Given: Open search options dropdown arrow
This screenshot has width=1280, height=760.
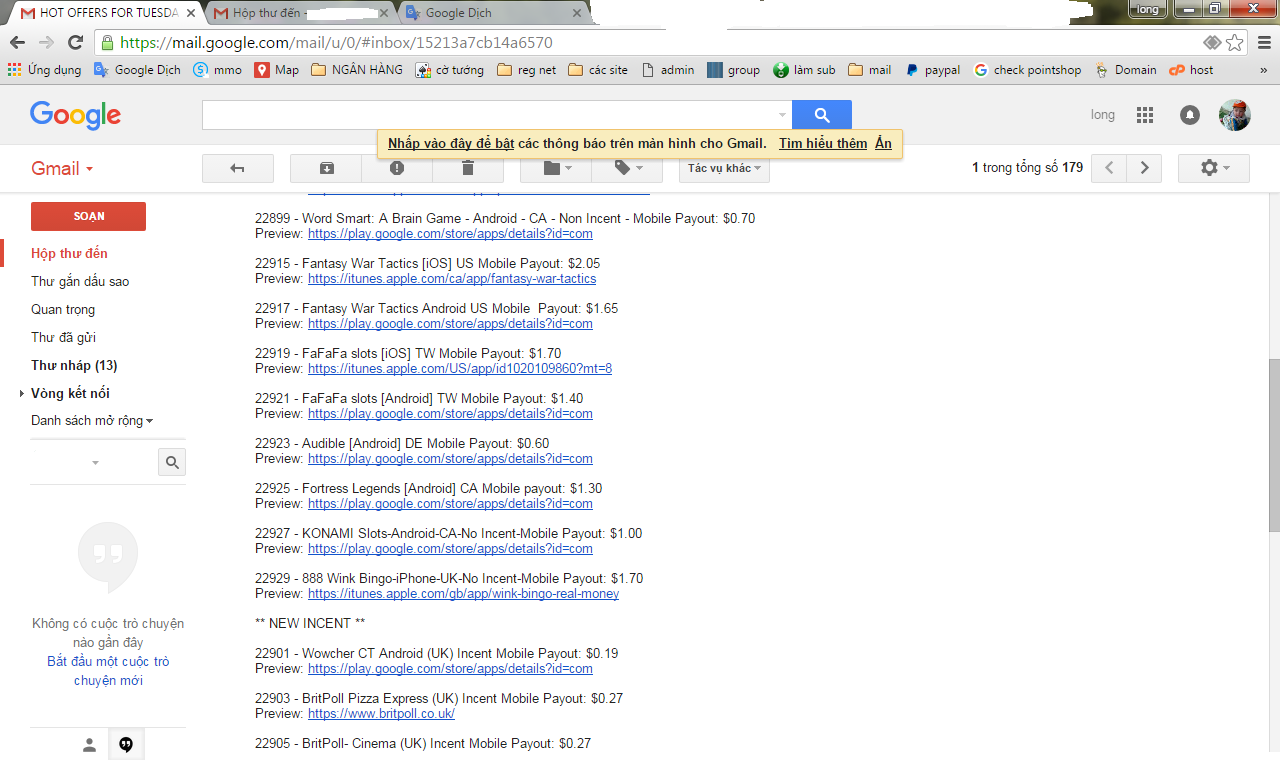Looking at the screenshot, I should [782, 115].
